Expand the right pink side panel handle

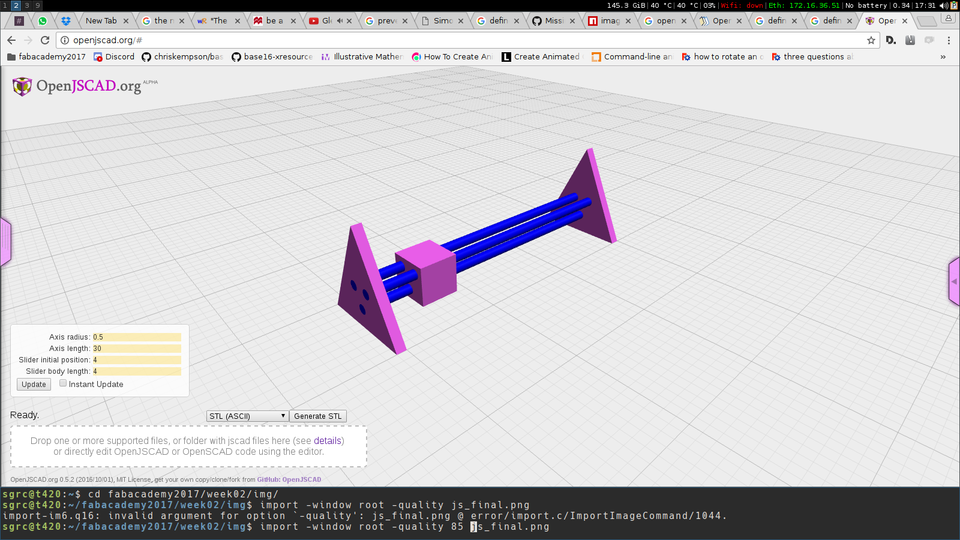[954, 282]
